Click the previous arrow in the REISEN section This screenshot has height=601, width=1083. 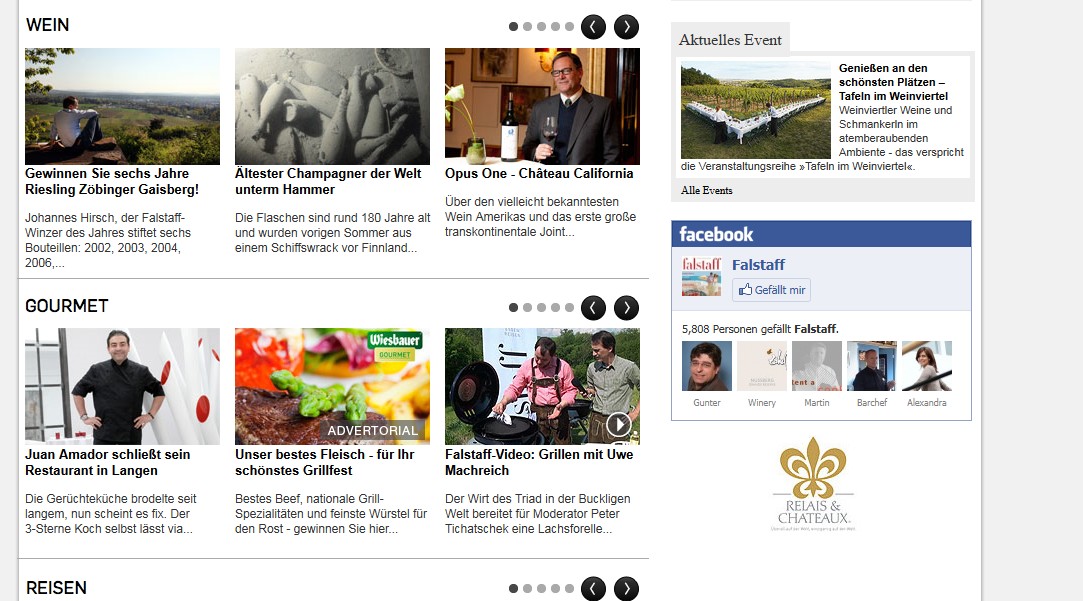point(593,589)
